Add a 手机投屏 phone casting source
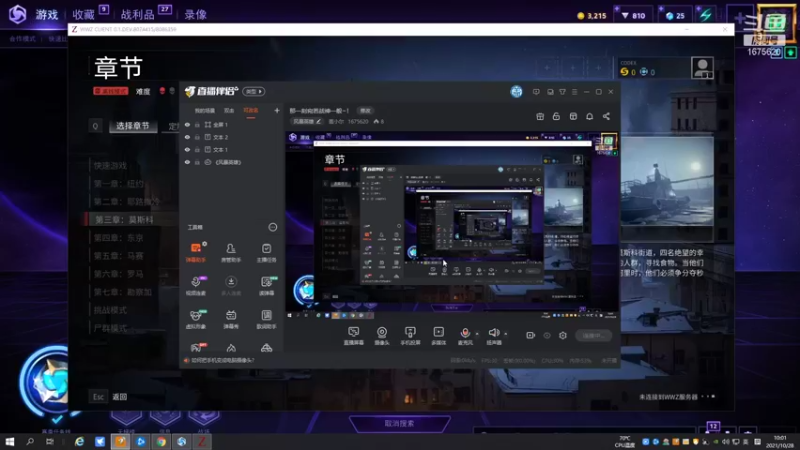Image resolution: width=800 pixels, height=450 pixels. [x=410, y=336]
